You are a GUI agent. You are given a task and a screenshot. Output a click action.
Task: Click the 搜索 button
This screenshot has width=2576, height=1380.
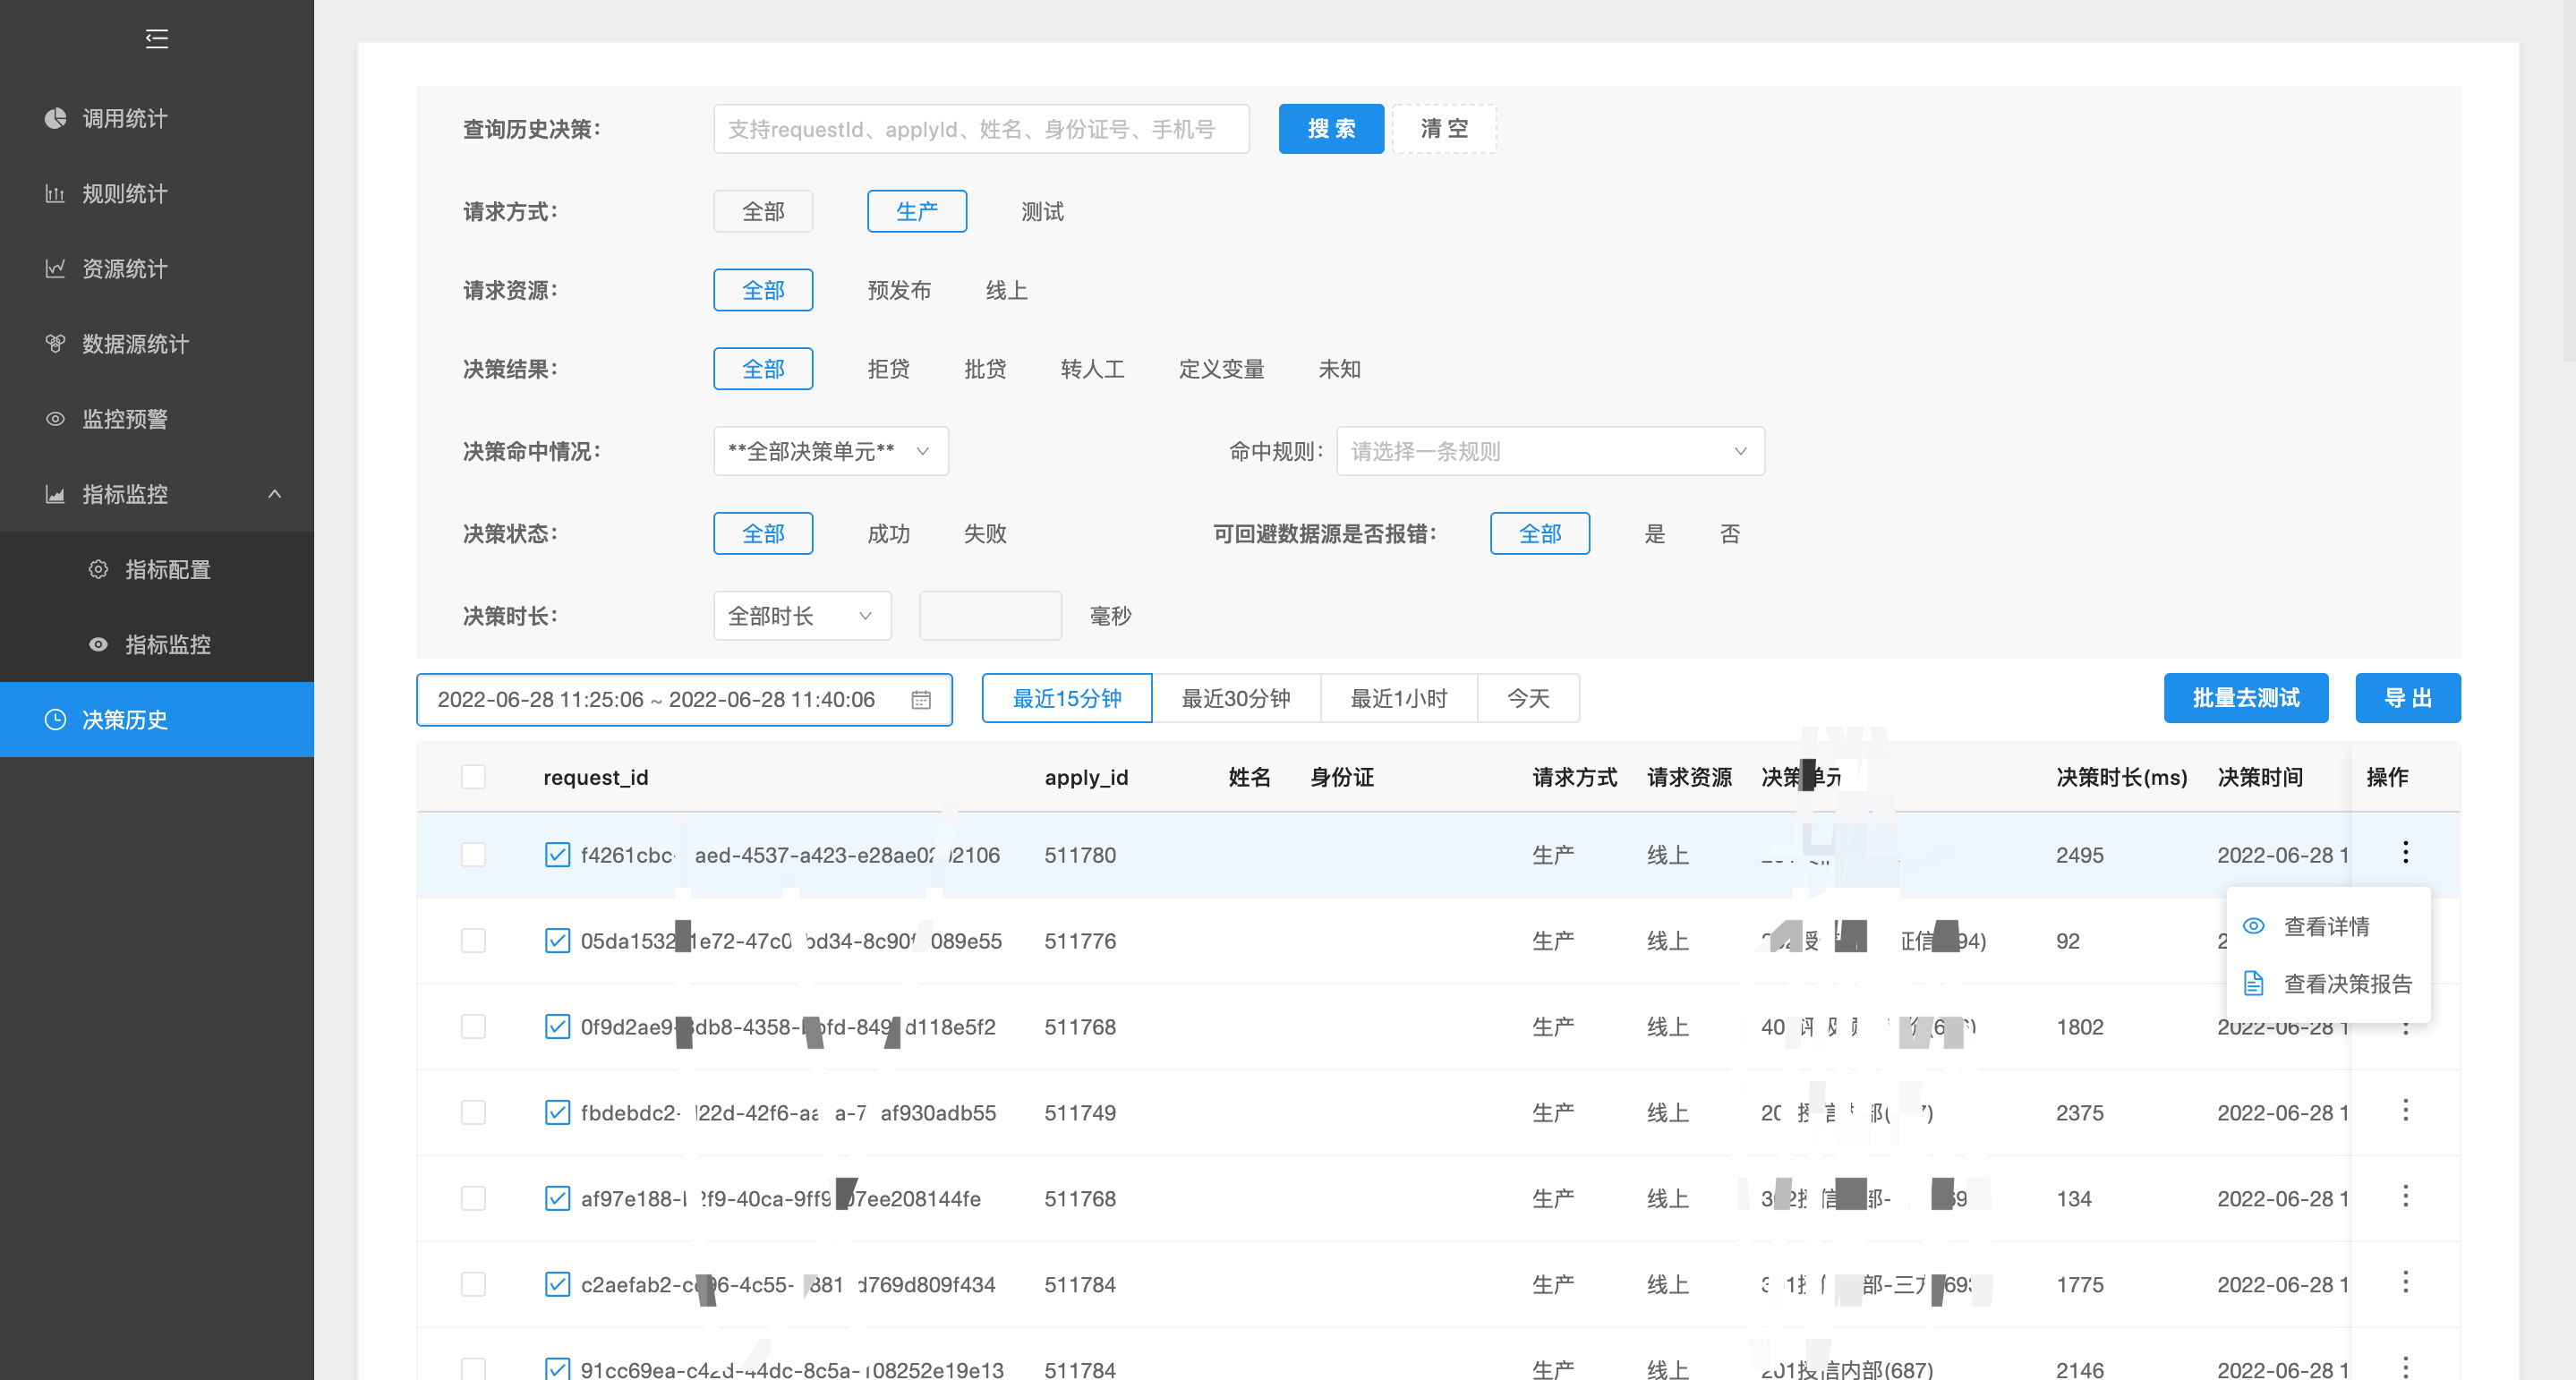pos(1331,129)
